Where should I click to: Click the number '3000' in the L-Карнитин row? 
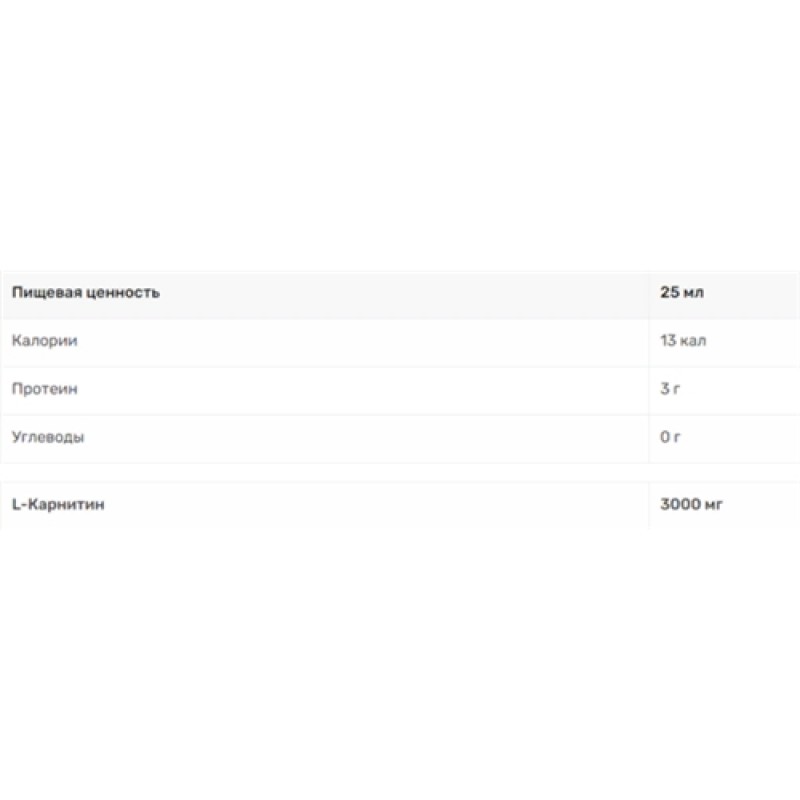pos(680,505)
